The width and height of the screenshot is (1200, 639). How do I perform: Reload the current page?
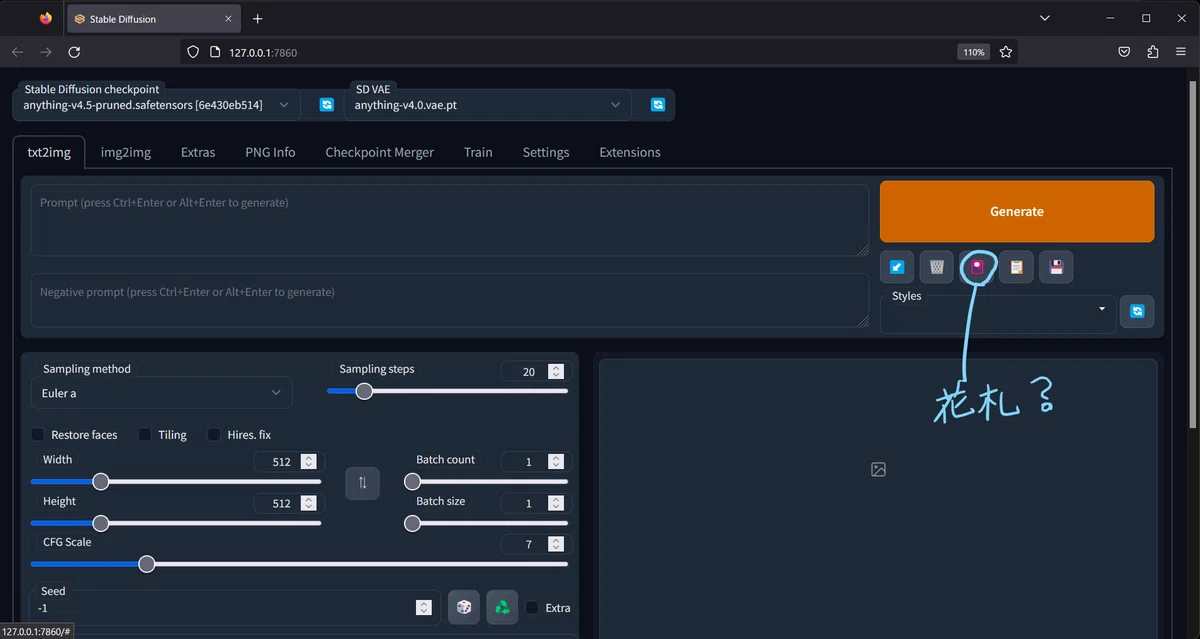[x=74, y=52]
